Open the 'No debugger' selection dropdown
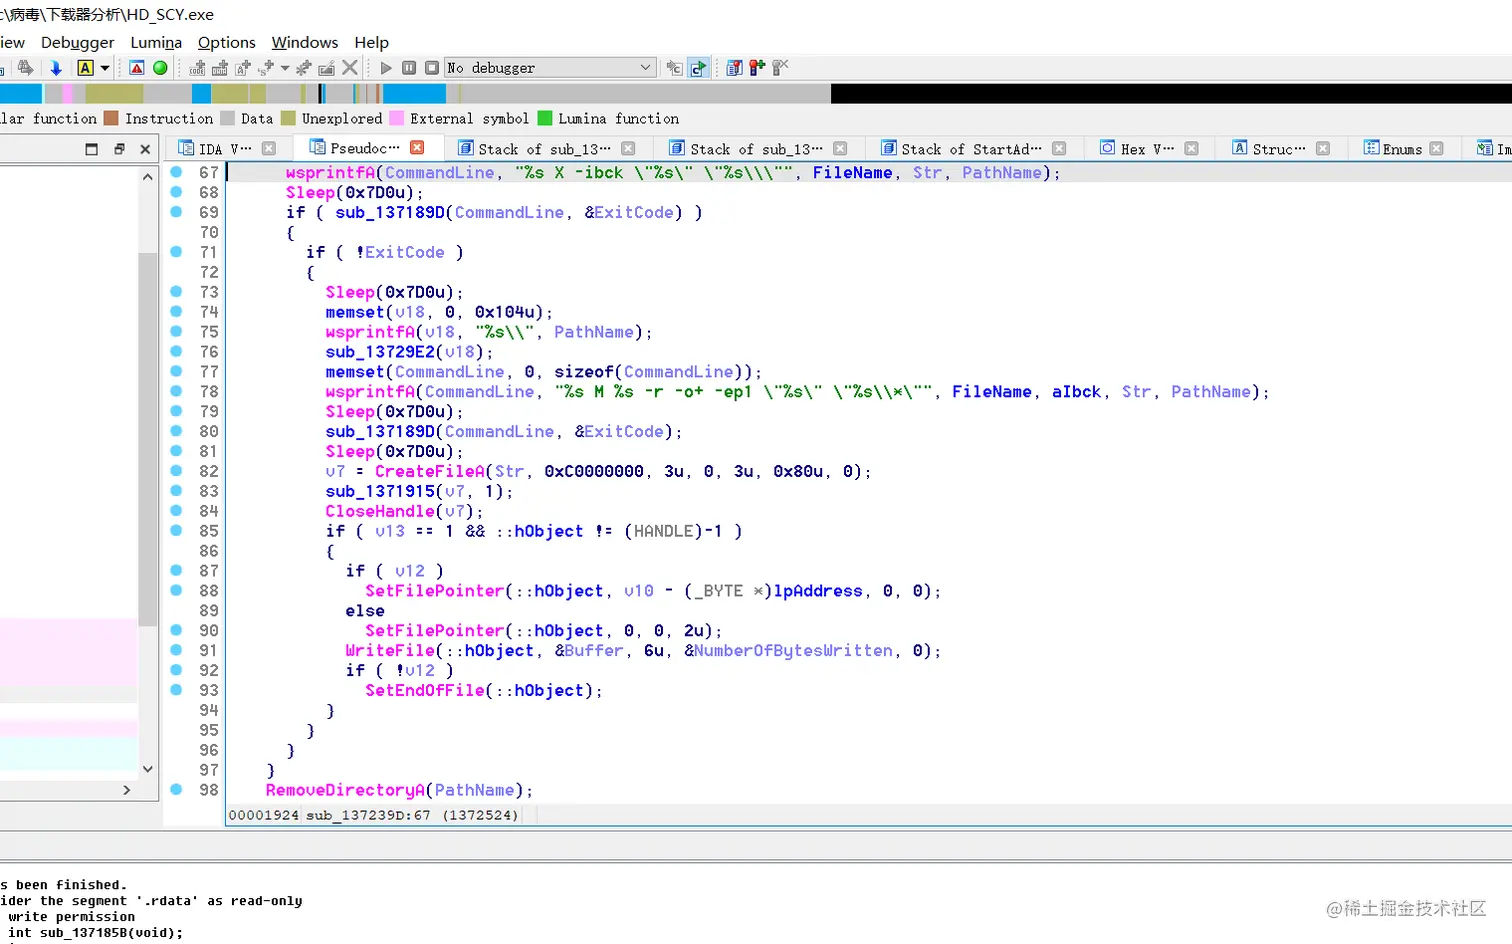The image size is (1512, 944). pos(550,68)
